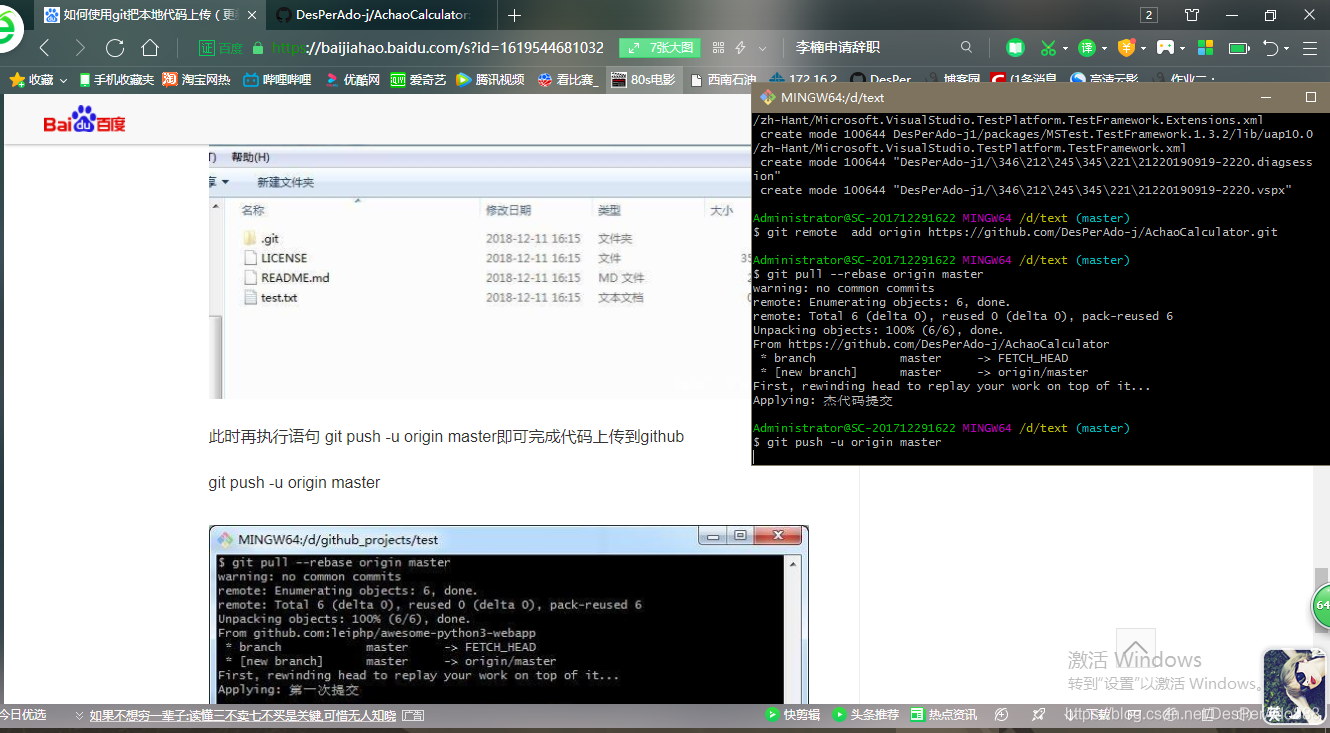
Task: Click the .git folder in the article screenshot
Action: pos(262,239)
